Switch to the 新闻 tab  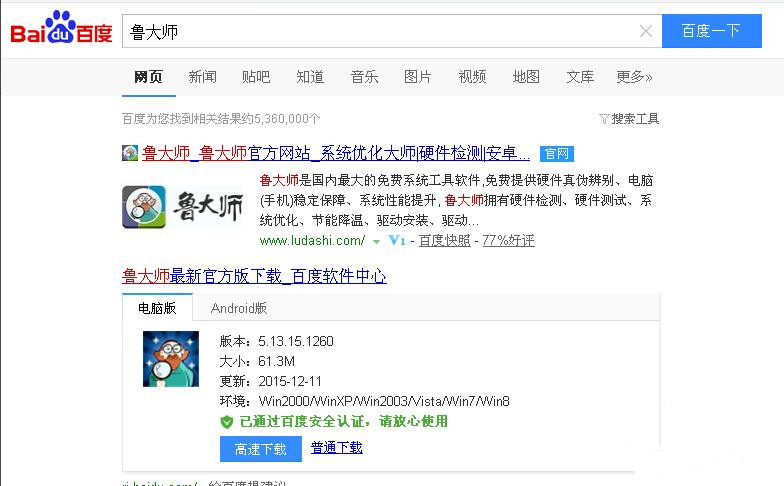tap(202, 77)
